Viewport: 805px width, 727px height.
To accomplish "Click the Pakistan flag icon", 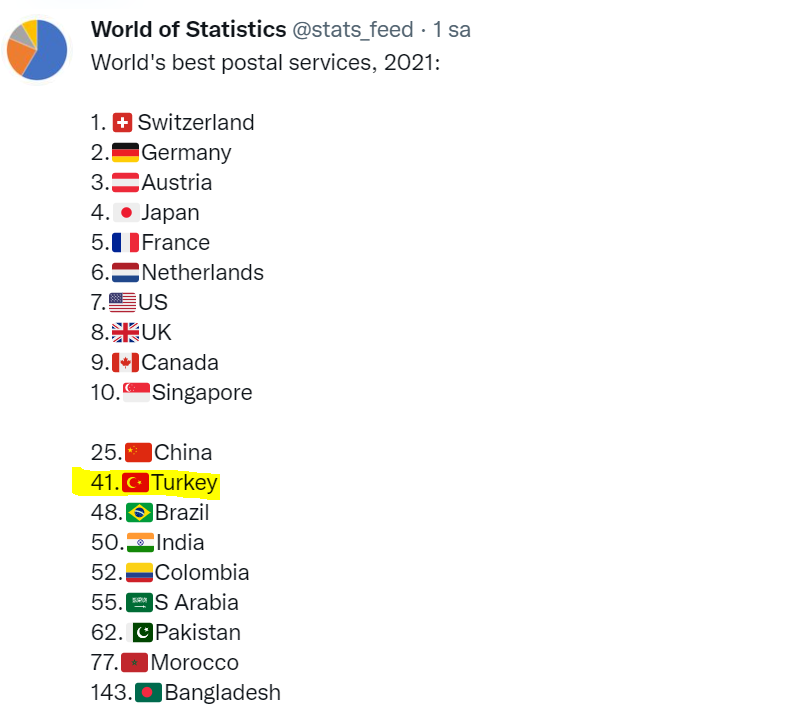I will pyautogui.click(x=140, y=633).
